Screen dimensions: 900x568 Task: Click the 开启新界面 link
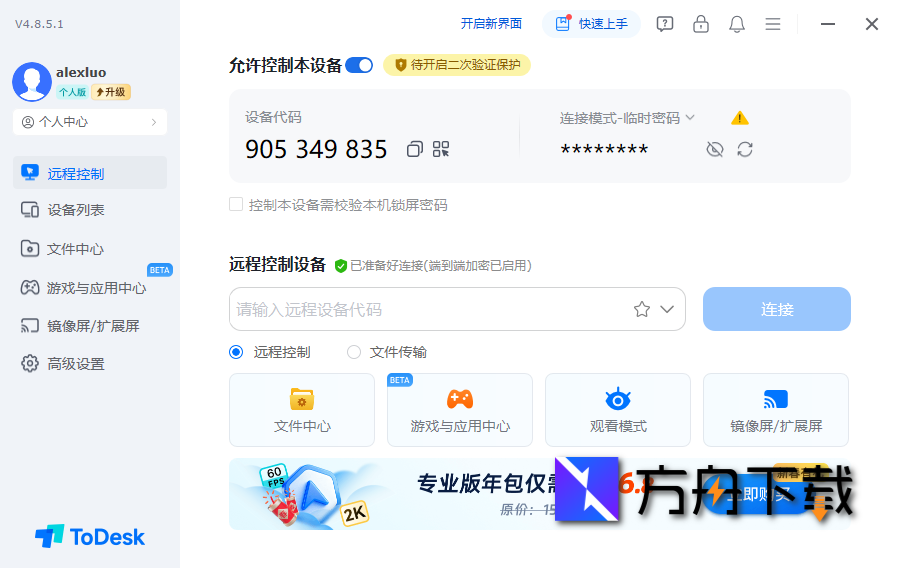tap(491, 24)
